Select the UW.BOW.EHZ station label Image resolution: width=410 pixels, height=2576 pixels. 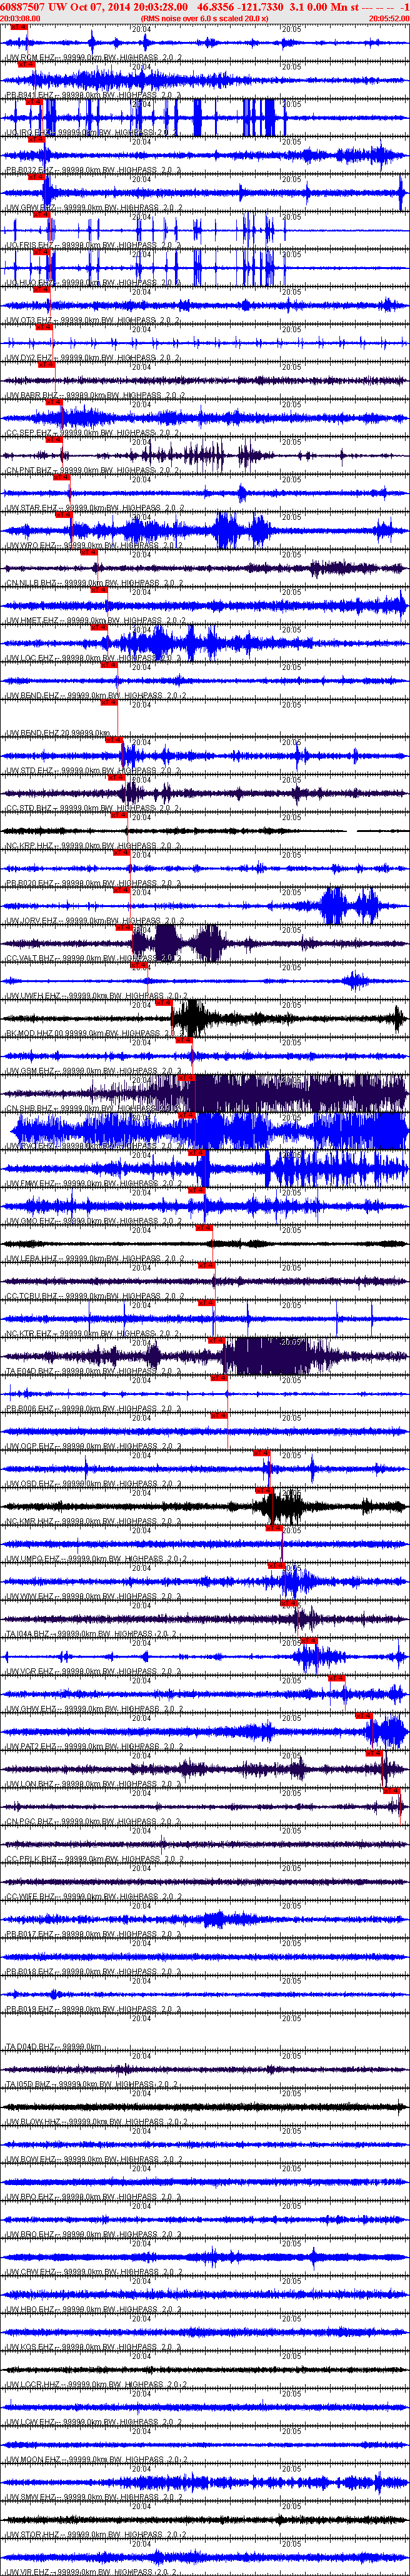pos(93,2158)
